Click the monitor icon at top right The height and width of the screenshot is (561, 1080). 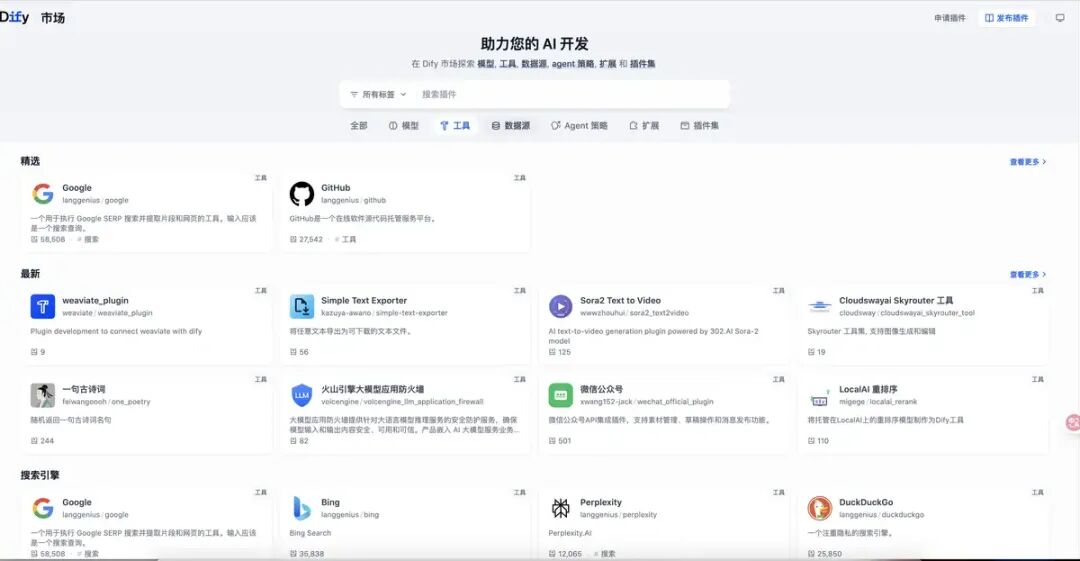pyautogui.click(x=1060, y=18)
